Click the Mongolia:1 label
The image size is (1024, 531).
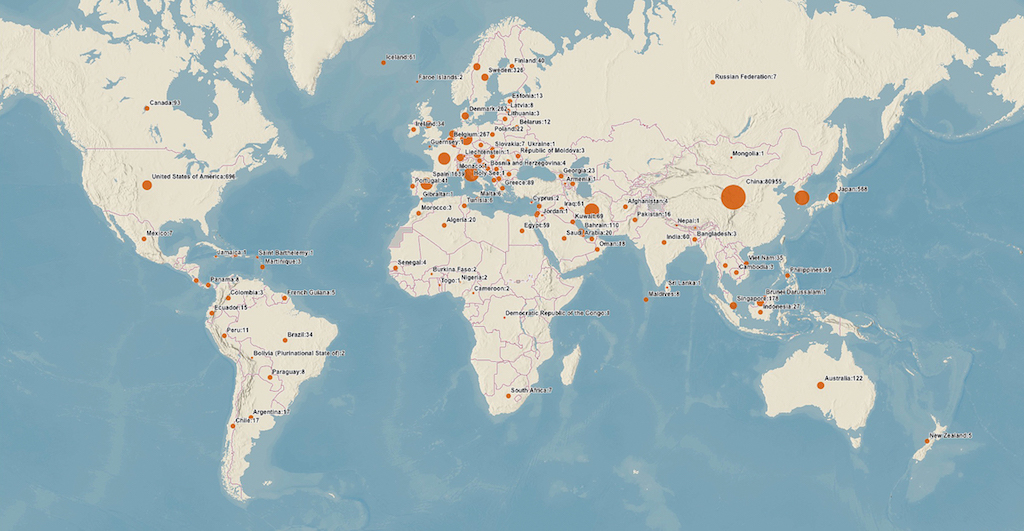coord(748,154)
